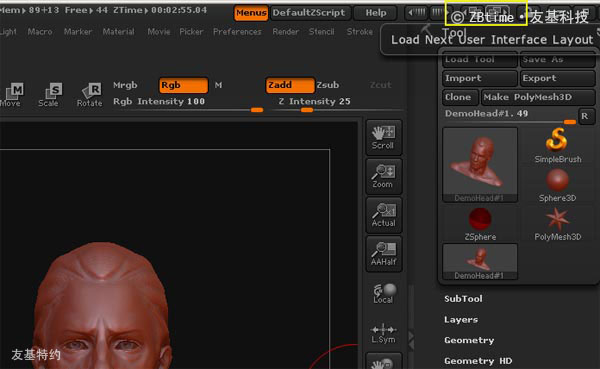Click the Save As button

pyautogui.click(x=557, y=60)
